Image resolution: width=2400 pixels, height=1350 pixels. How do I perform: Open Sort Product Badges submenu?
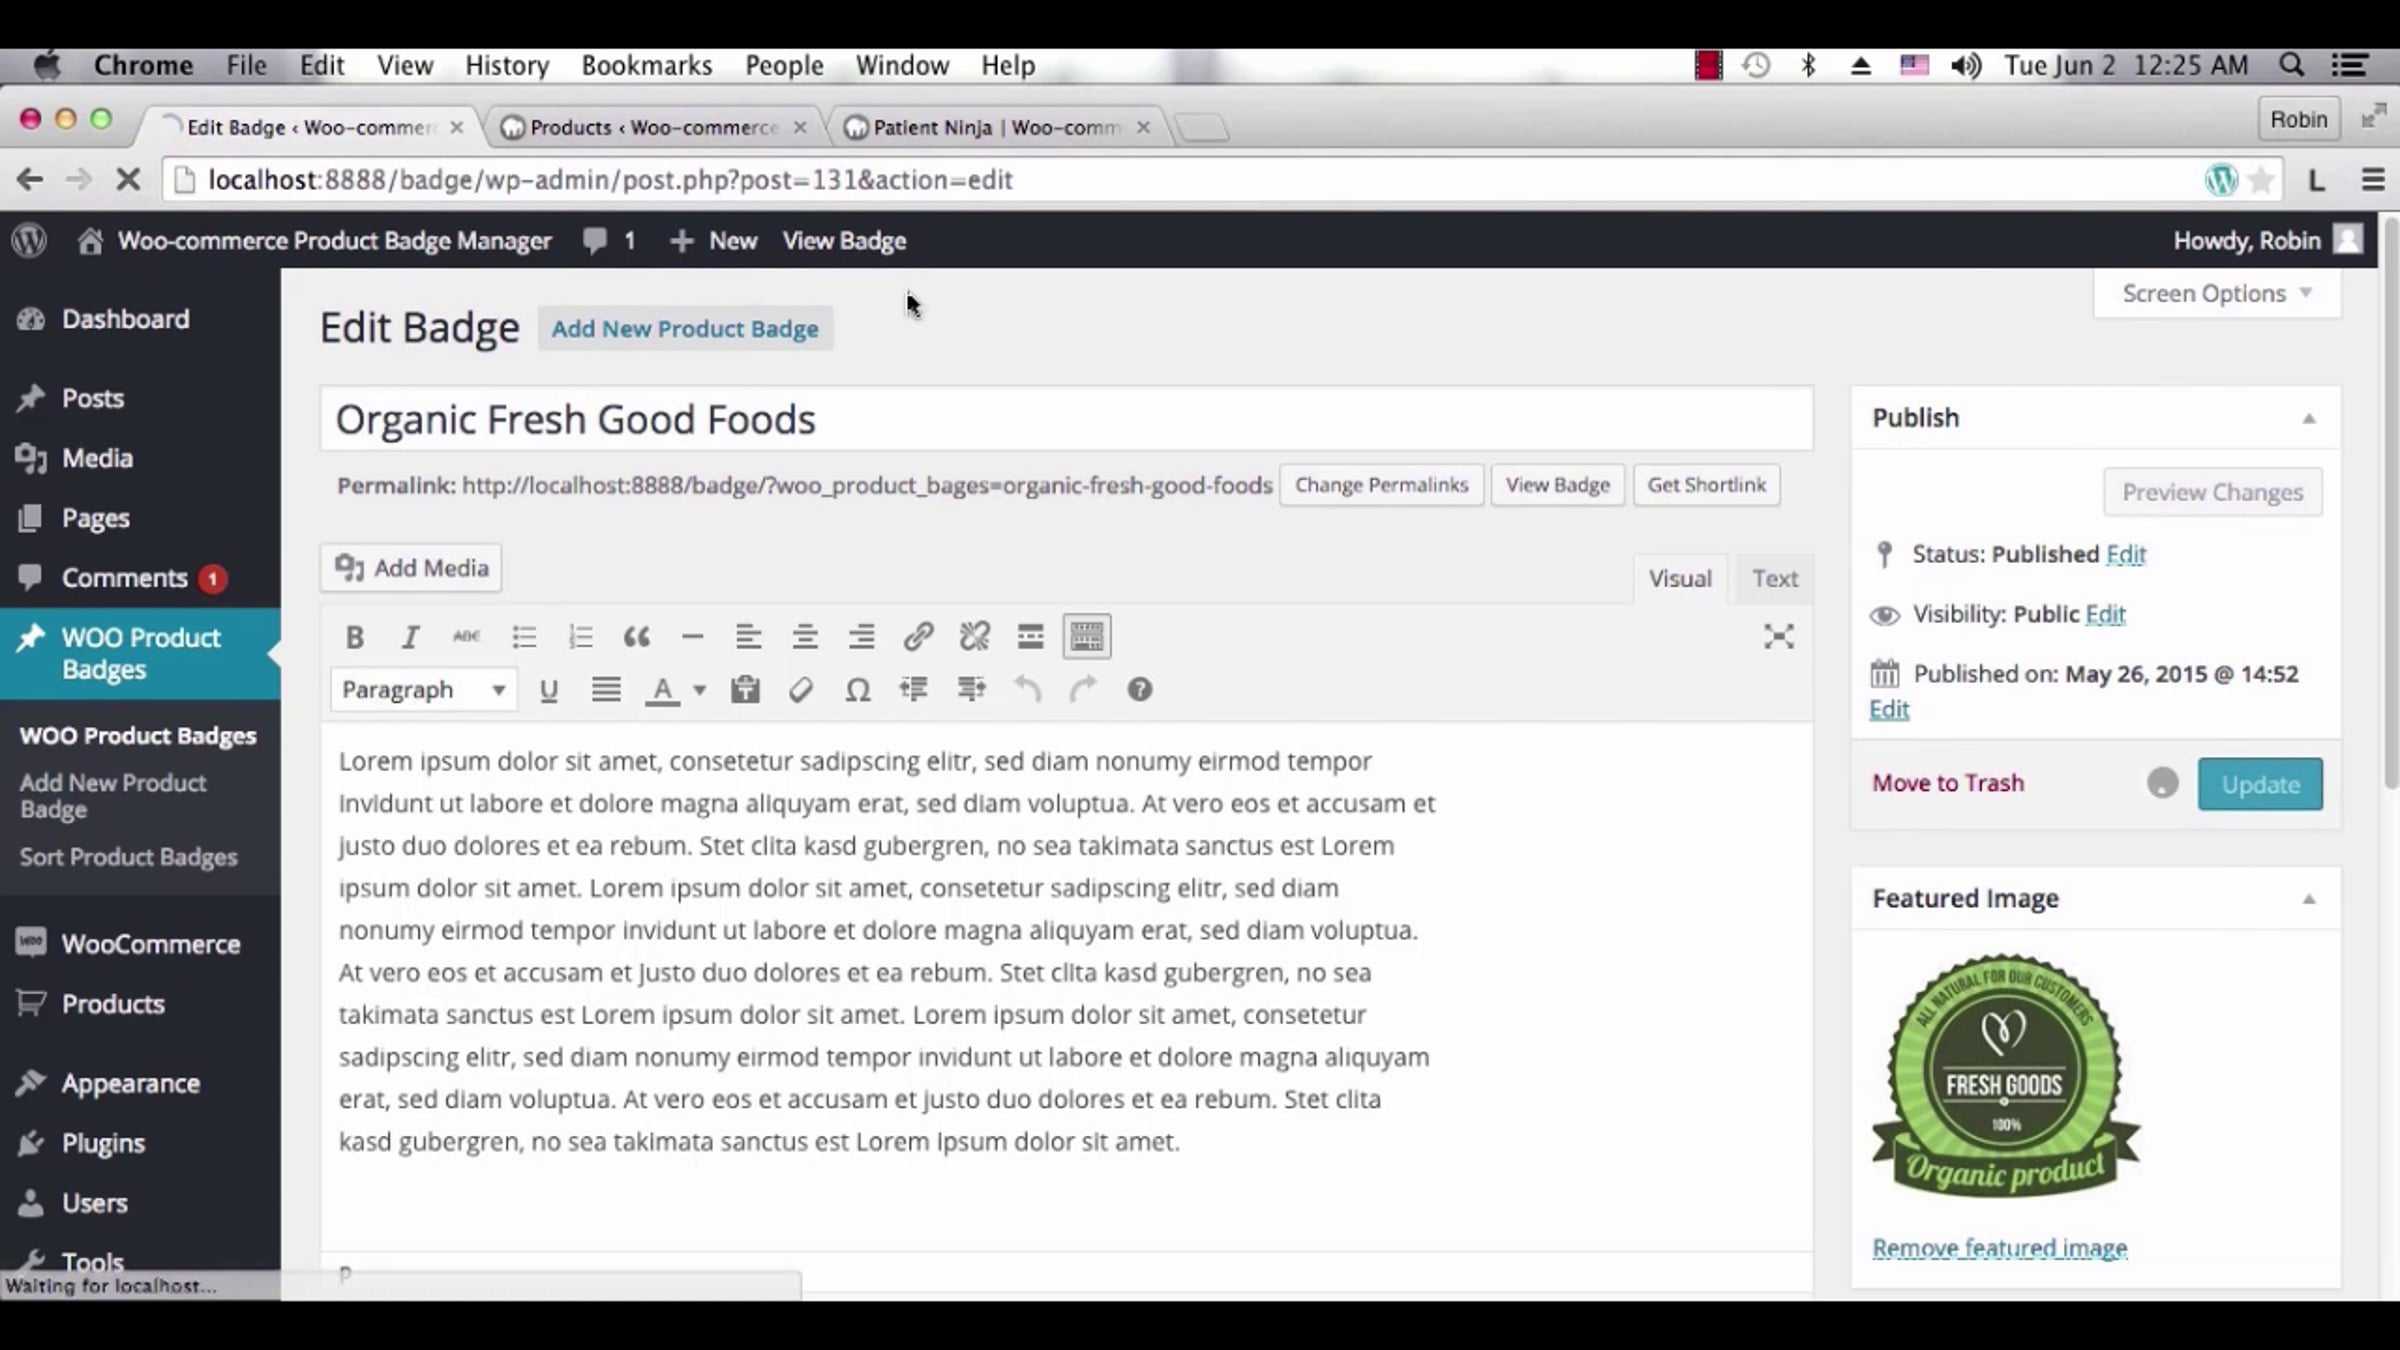[x=129, y=857]
